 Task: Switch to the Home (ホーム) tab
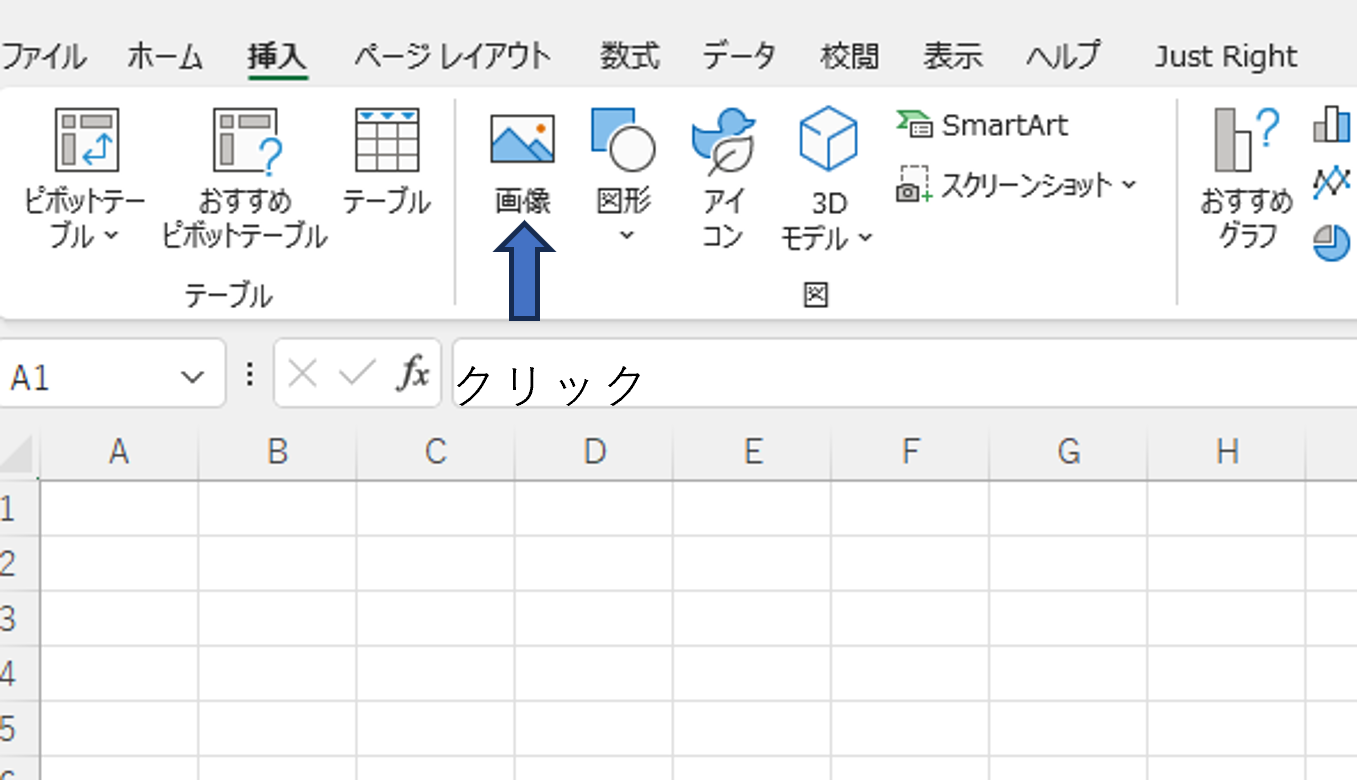pyautogui.click(x=165, y=56)
